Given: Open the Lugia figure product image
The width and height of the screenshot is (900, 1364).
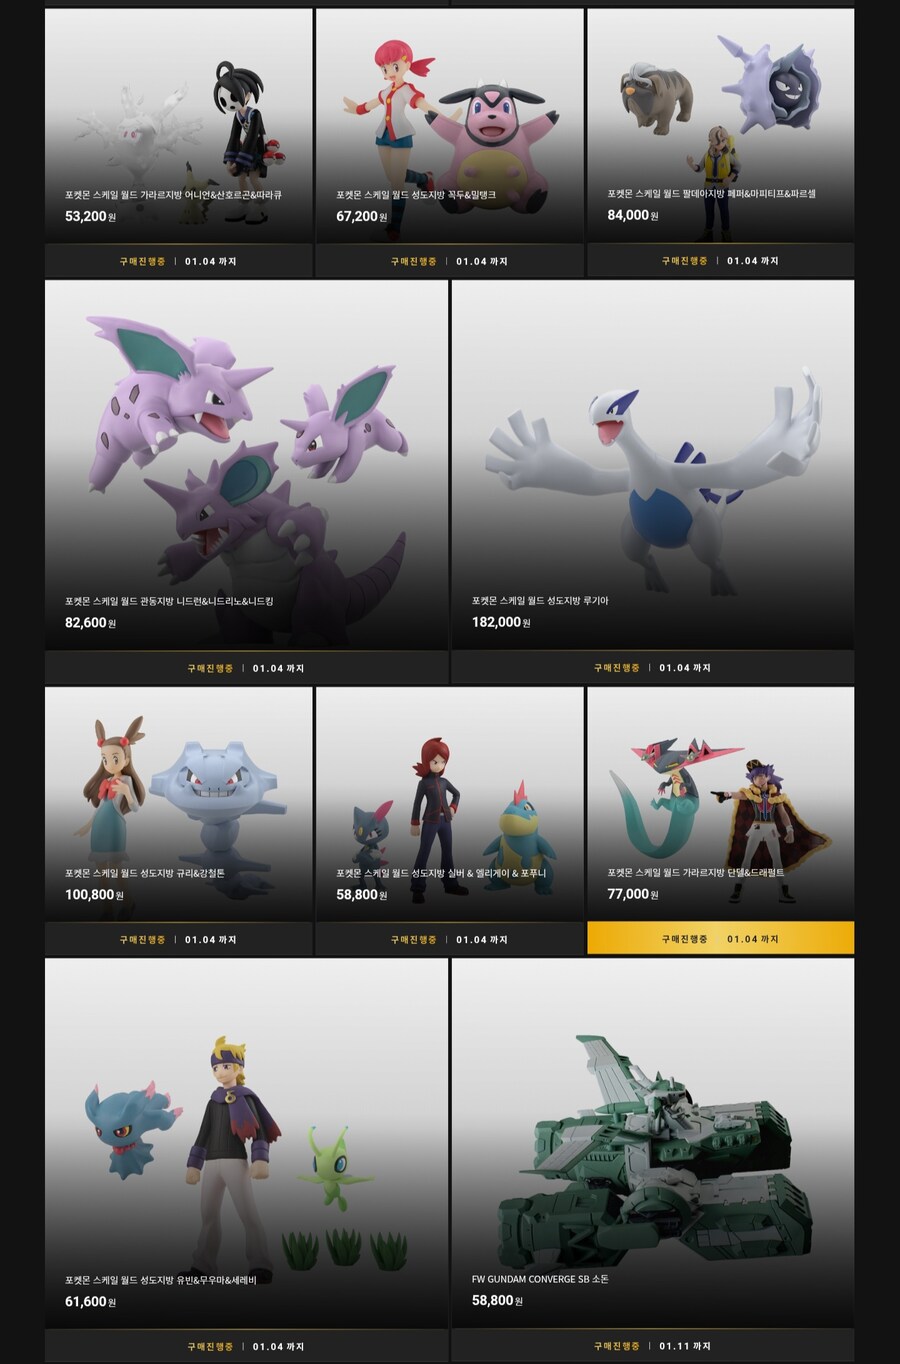Looking at the screenshot, I should (653, 465).
